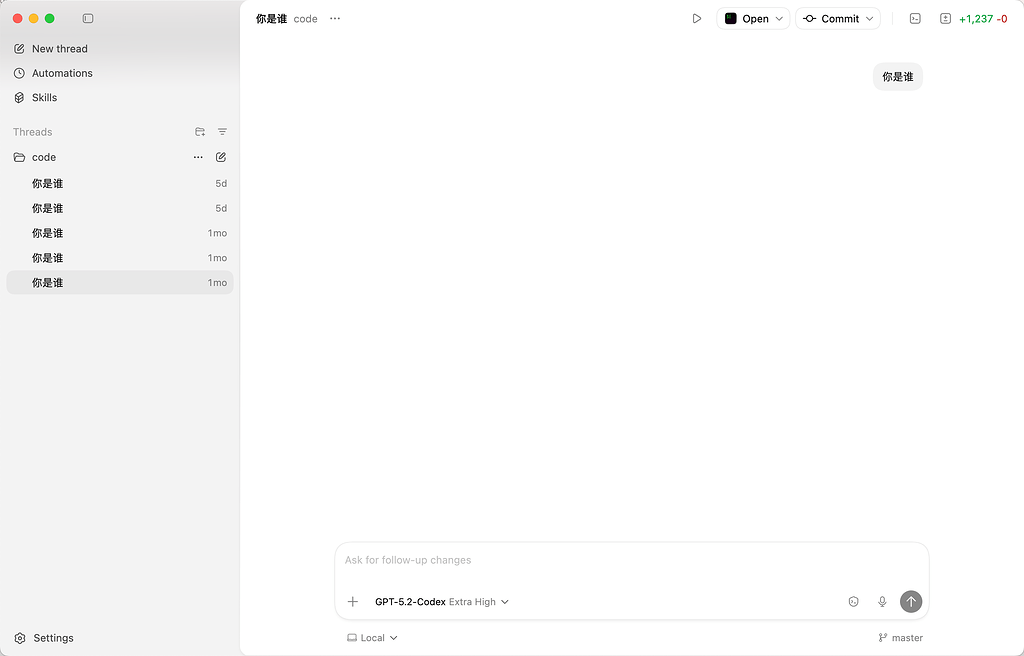The width and height of the screenshot is (1024, 656).
Task: Create new thread in code folder
Action: tap(221, 157)
